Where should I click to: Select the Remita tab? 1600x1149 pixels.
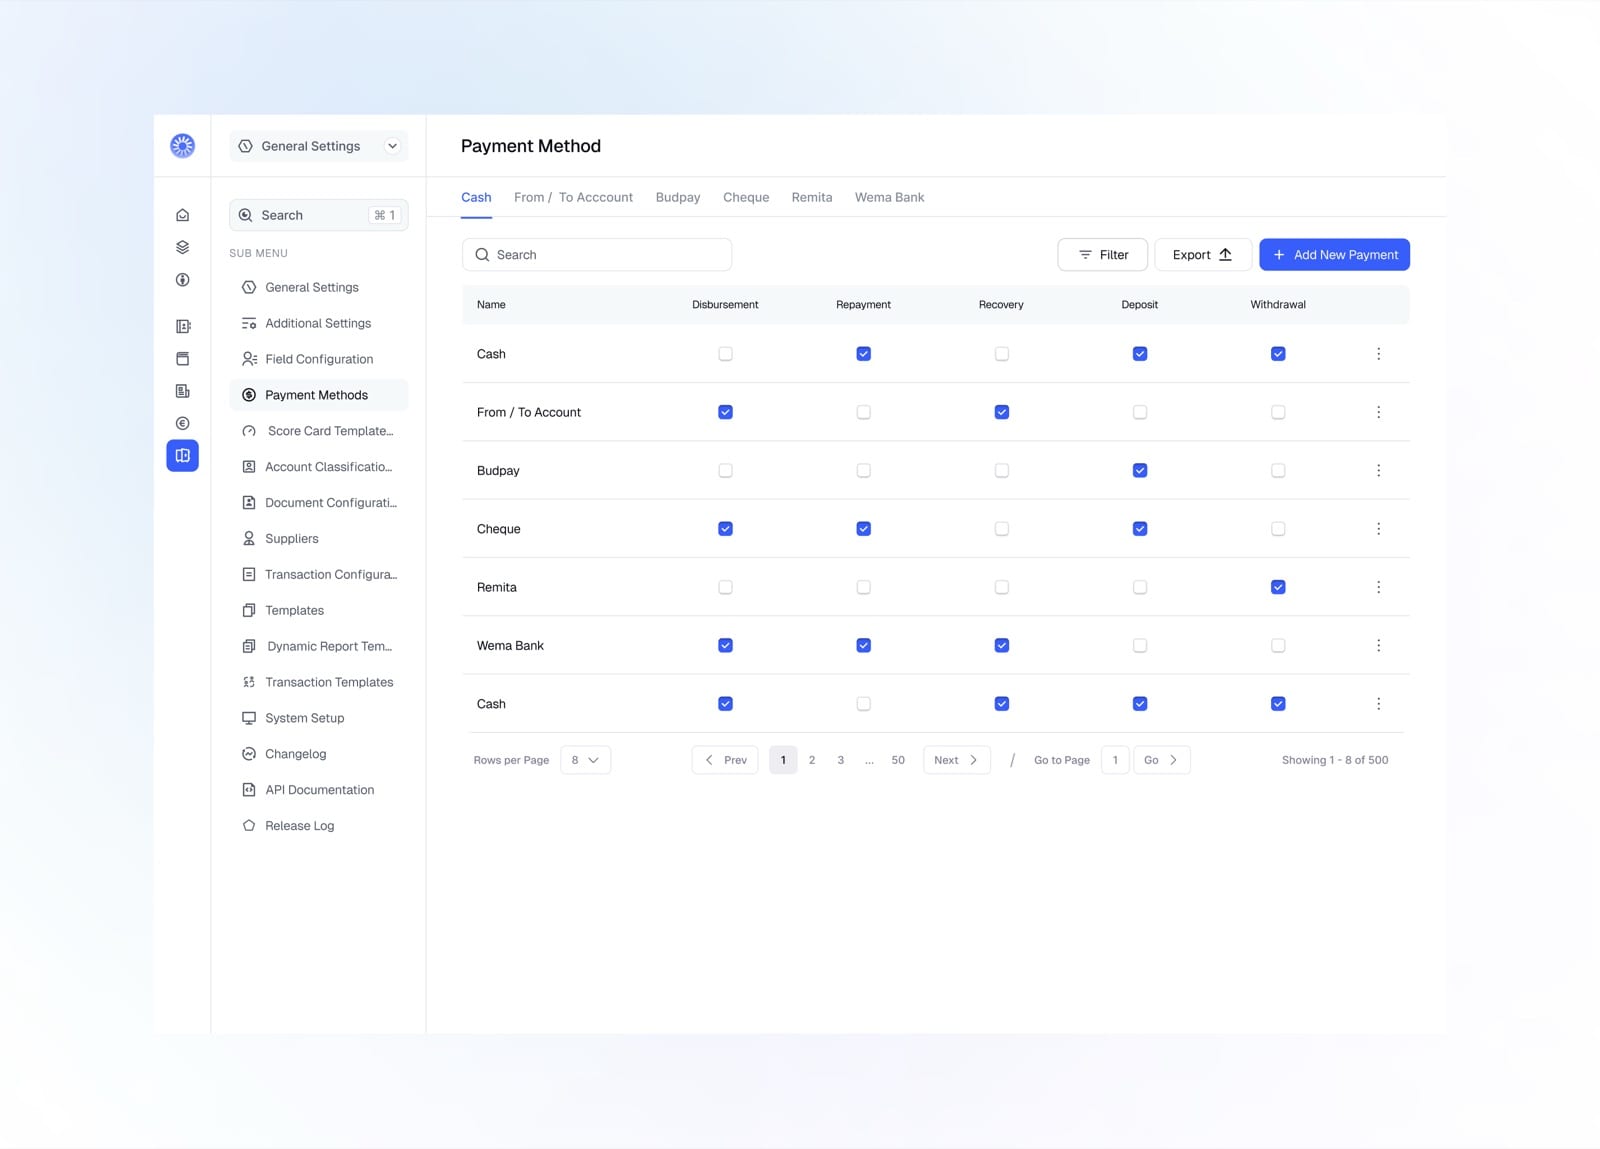point(812,197)
